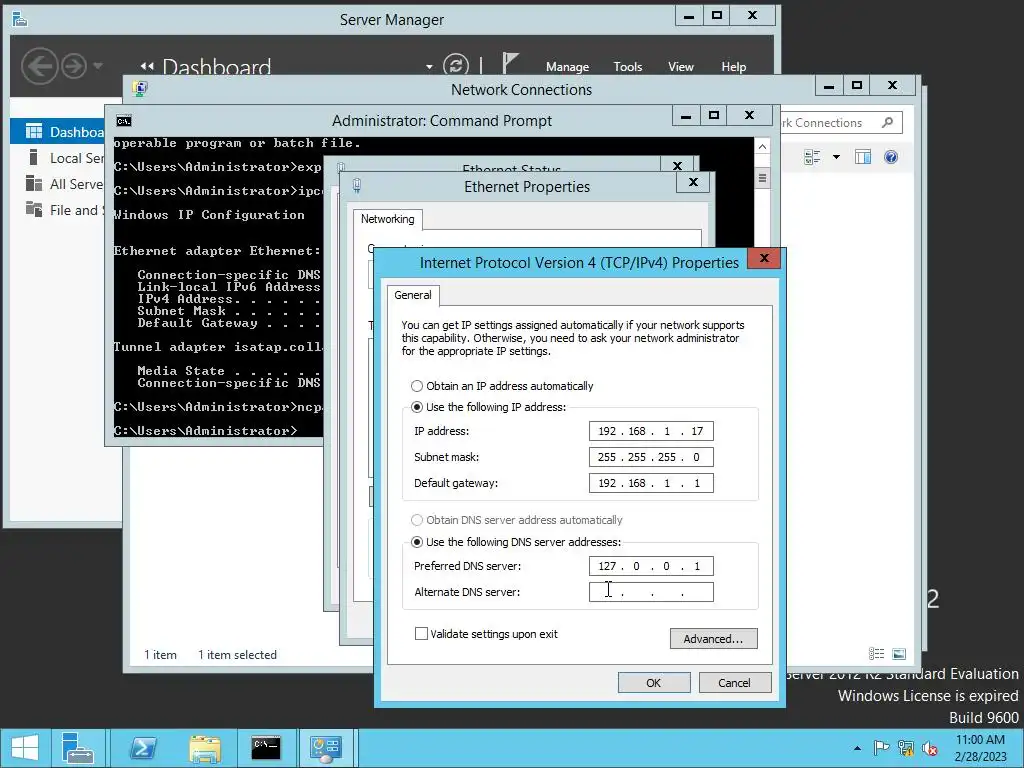Image resolution: width=1024 pixels, height=768 pixels.
Task: Select Local Server in the sidebar
Action: (65, 158)
